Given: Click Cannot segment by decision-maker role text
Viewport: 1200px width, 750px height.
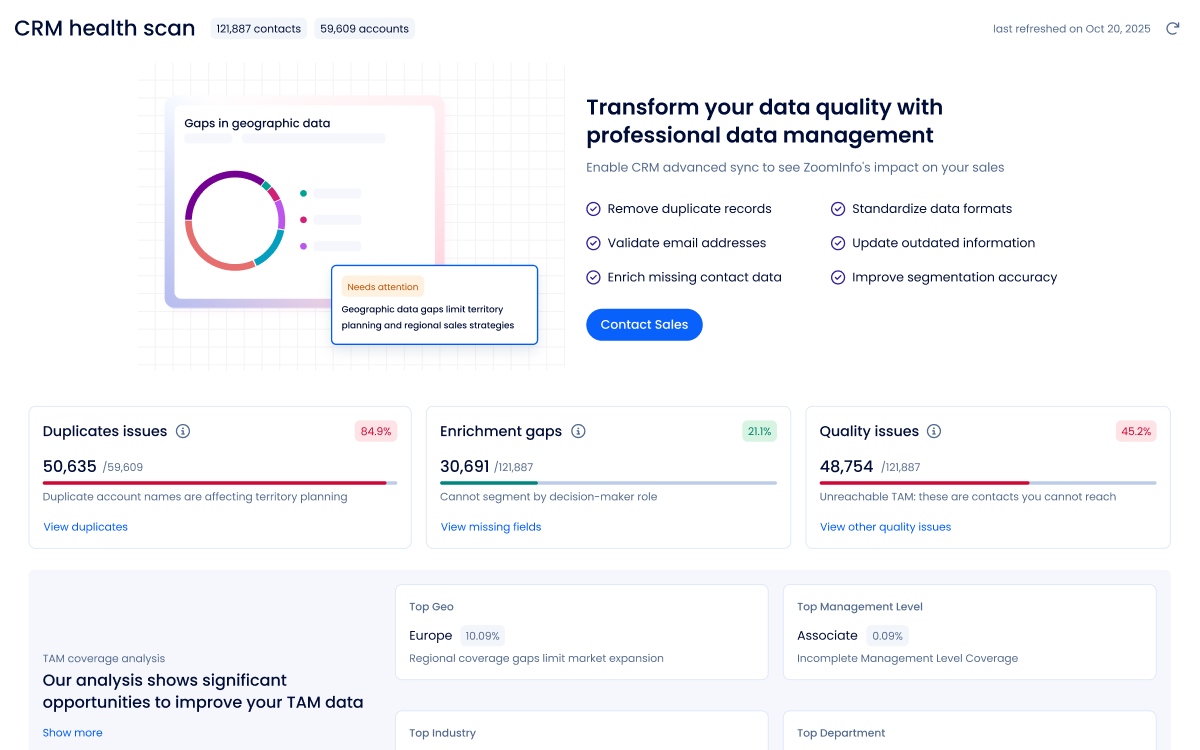Looking at the screenshot, I should [549, 496].
